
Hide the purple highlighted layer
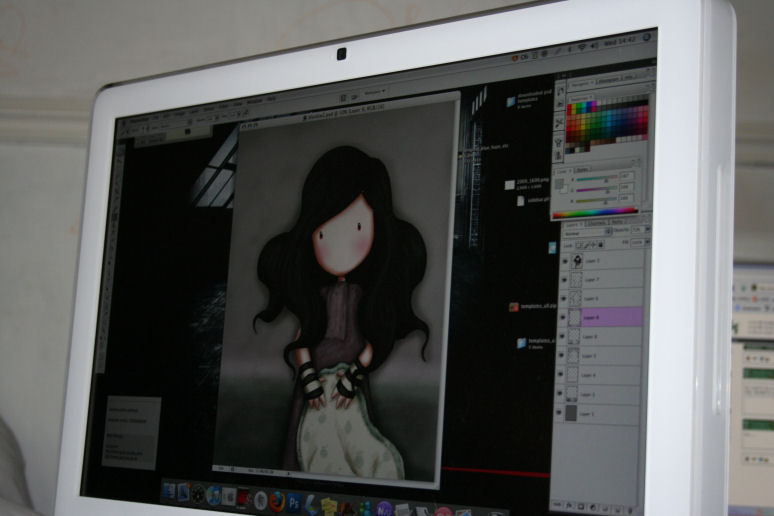click(x=563, y=318)
